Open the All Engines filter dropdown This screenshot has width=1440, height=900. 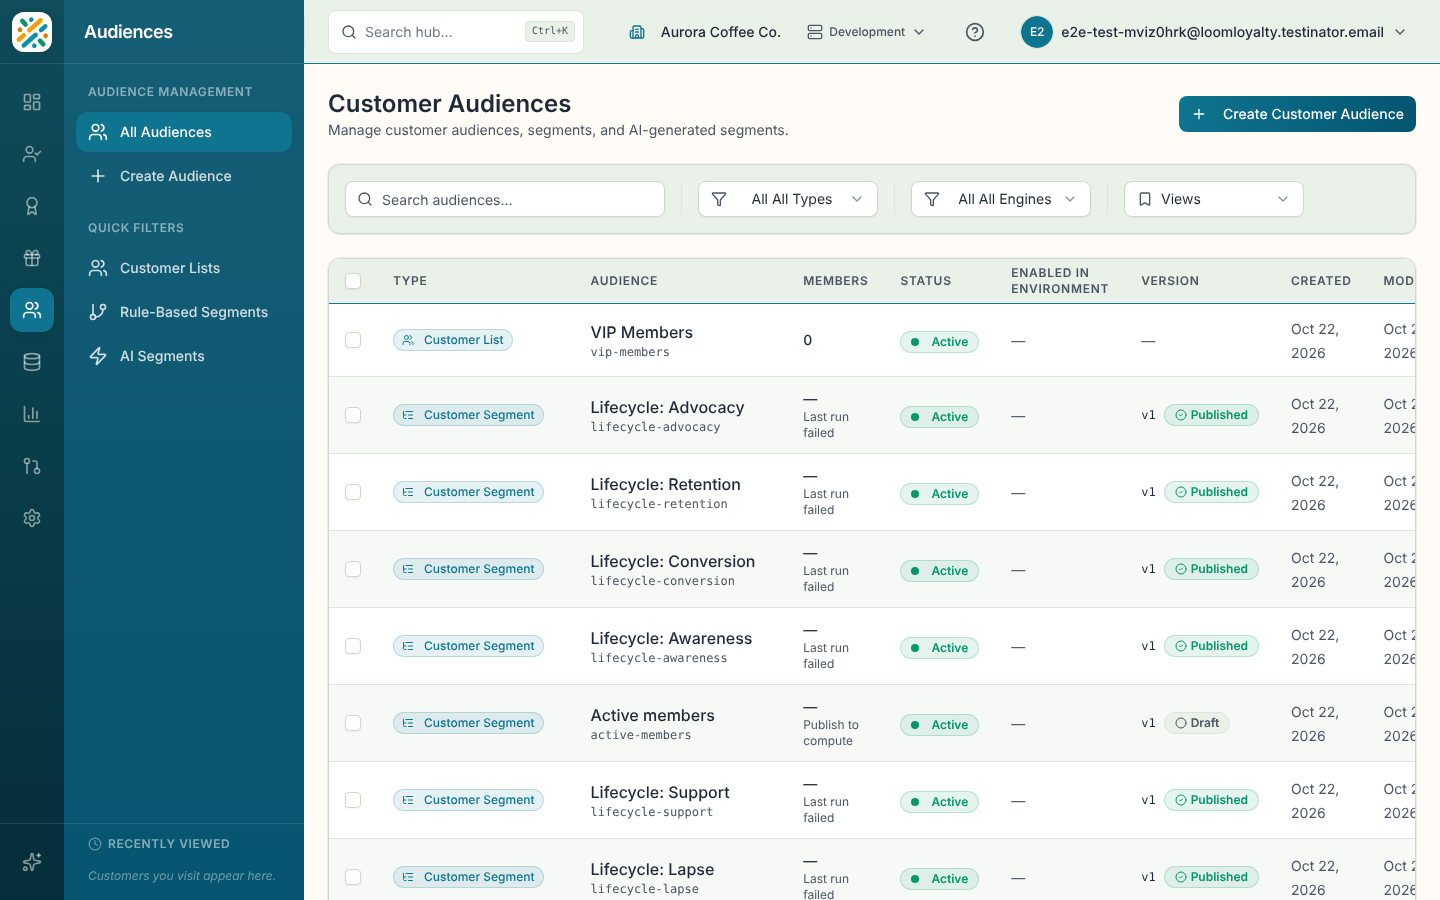[x=1001, y=199]
